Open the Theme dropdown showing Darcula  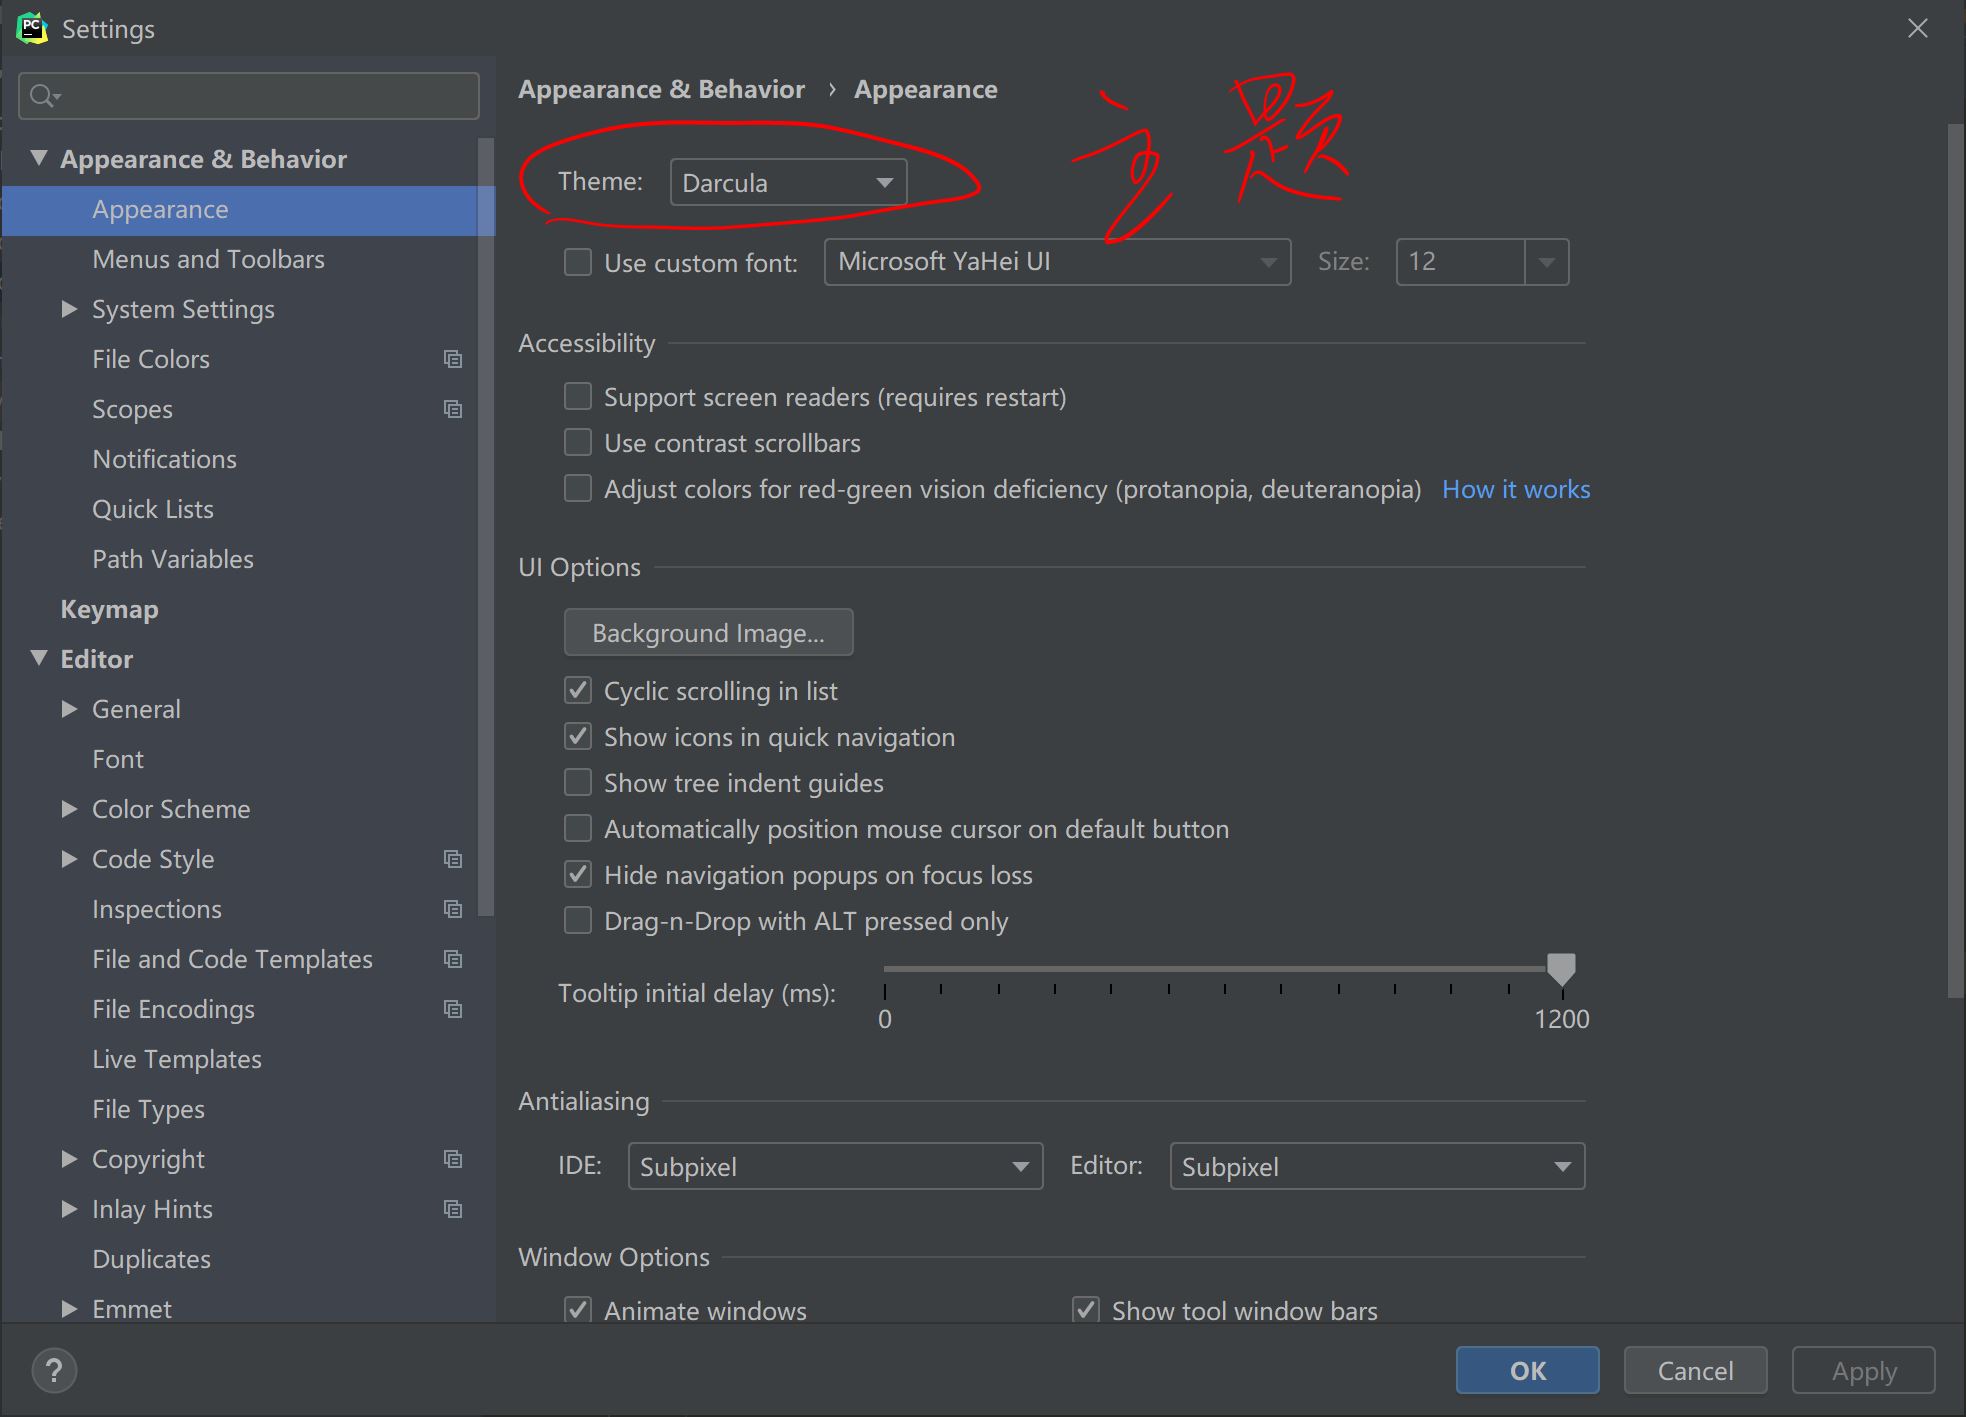point(788,182)
